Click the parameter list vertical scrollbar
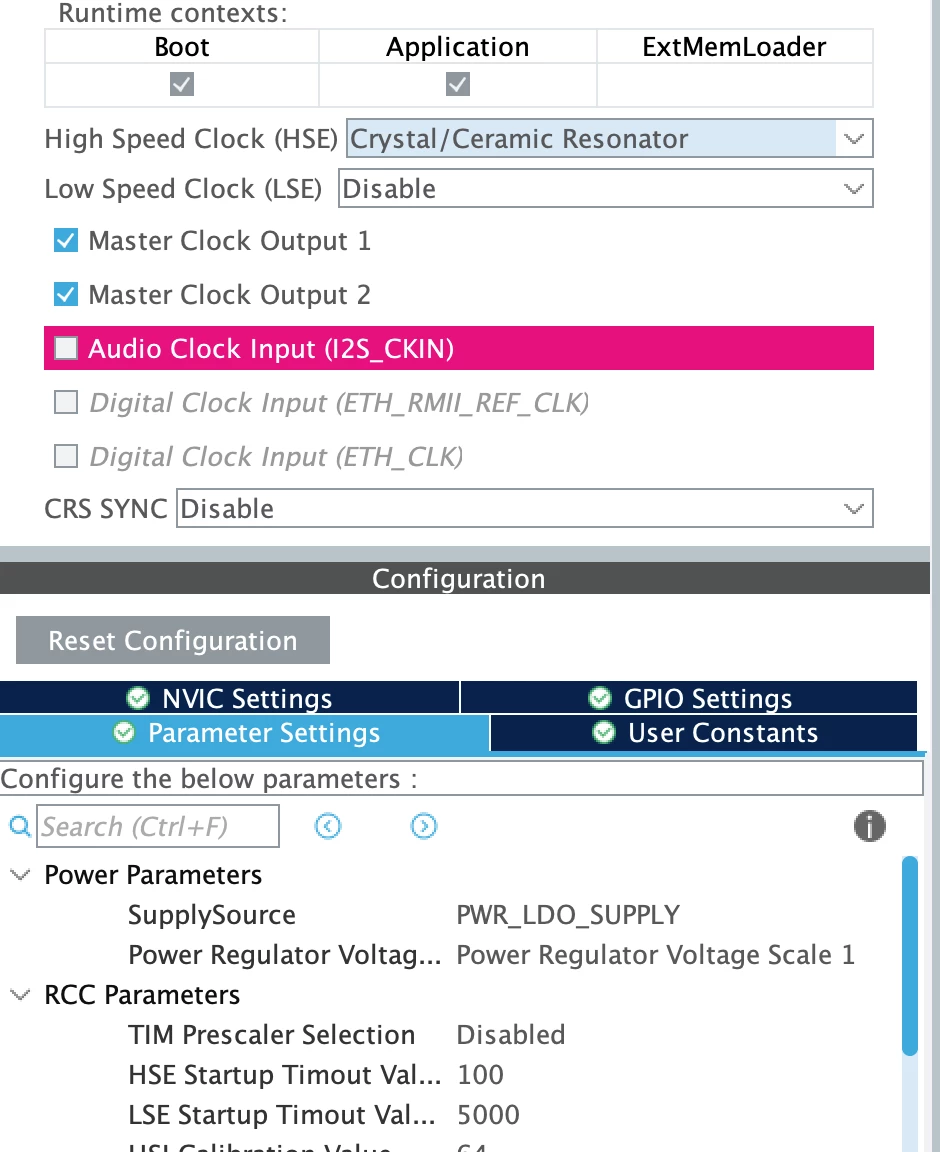The image size is (940, 1152). click(x=910, y=955)
